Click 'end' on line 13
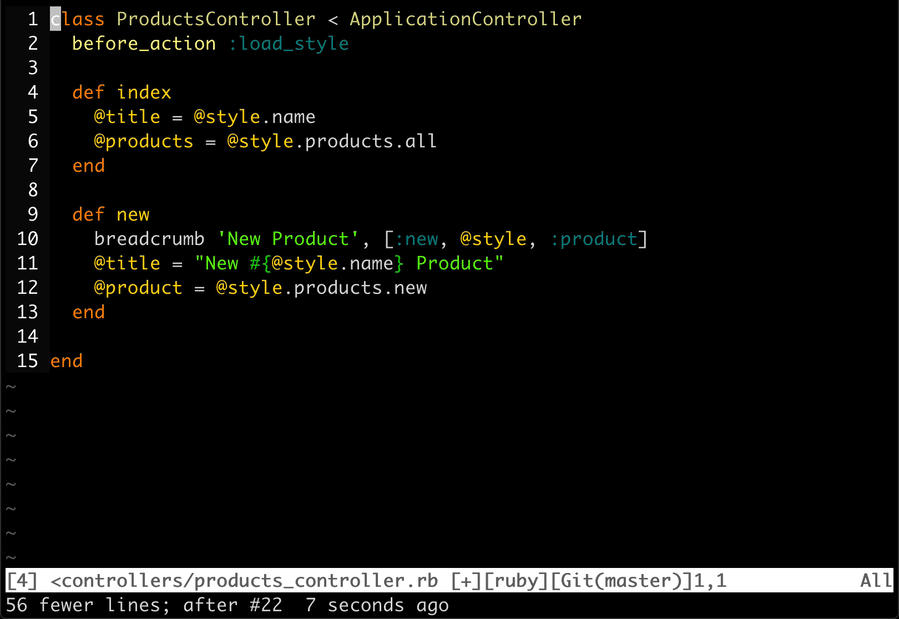Screen dimensions: 899x619 pos(88,312)
